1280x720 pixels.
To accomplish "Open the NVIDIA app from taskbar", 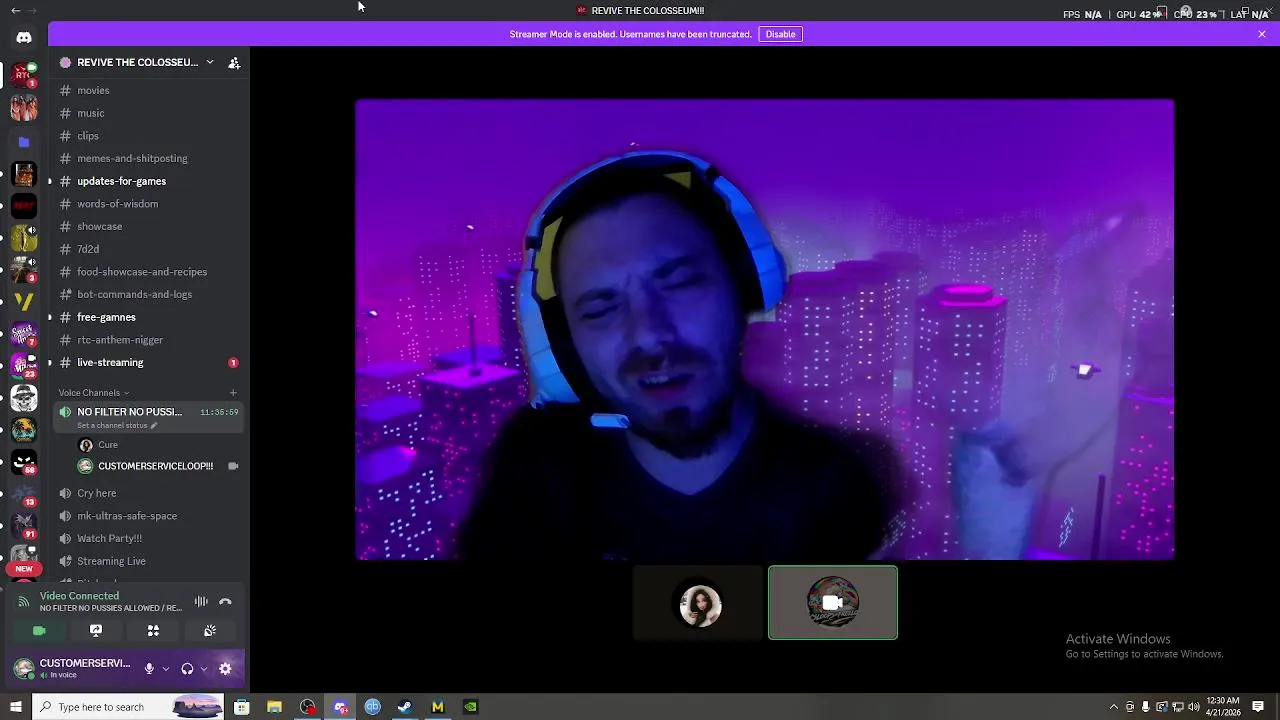I will (470, 707).
